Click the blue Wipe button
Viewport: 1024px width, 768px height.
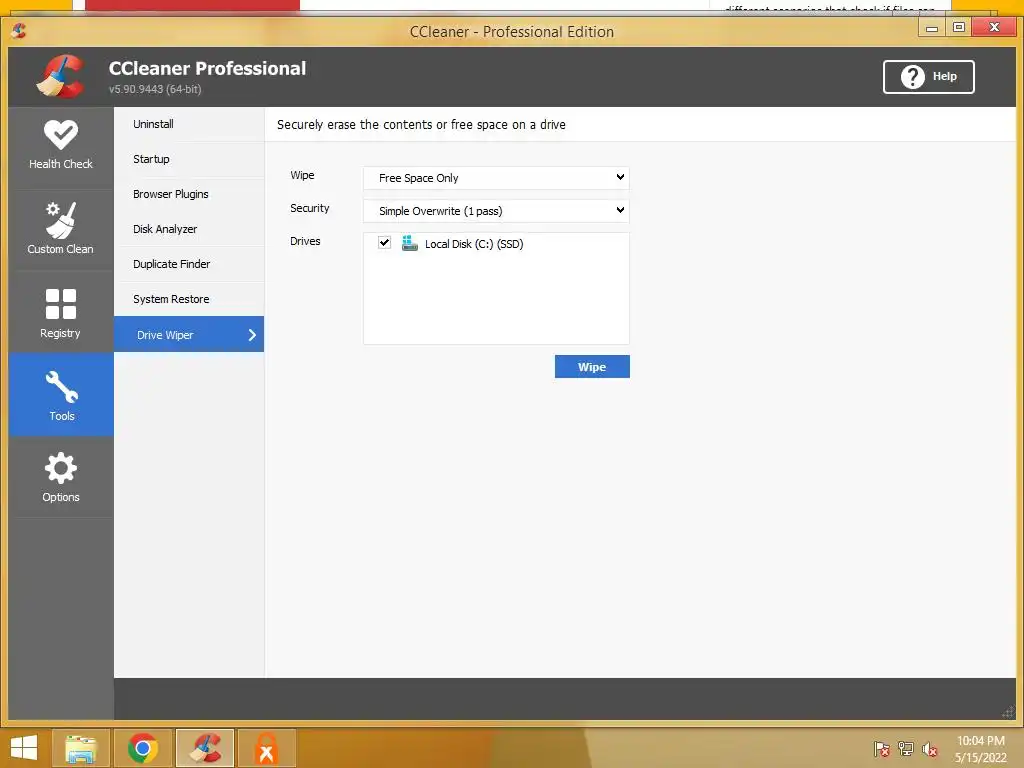coord(592,366)
